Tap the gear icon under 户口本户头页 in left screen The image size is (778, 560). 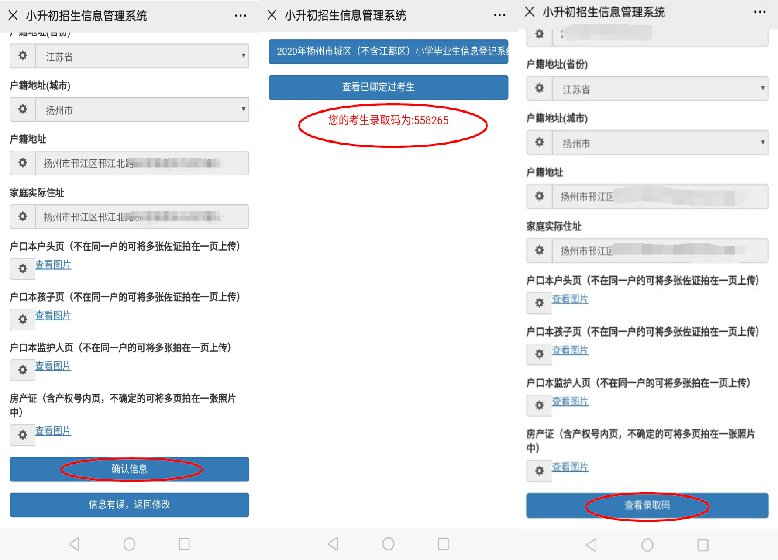[x=22, y=267]
